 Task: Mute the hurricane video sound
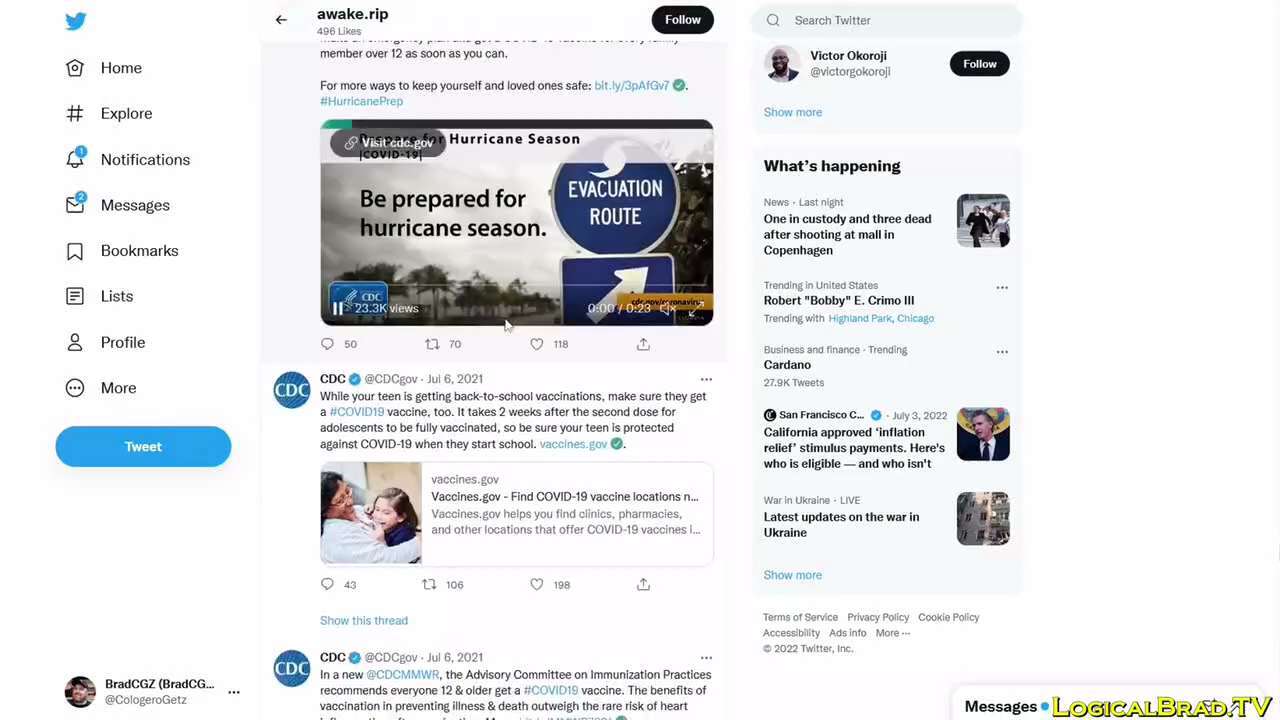(x=668, y=308)
